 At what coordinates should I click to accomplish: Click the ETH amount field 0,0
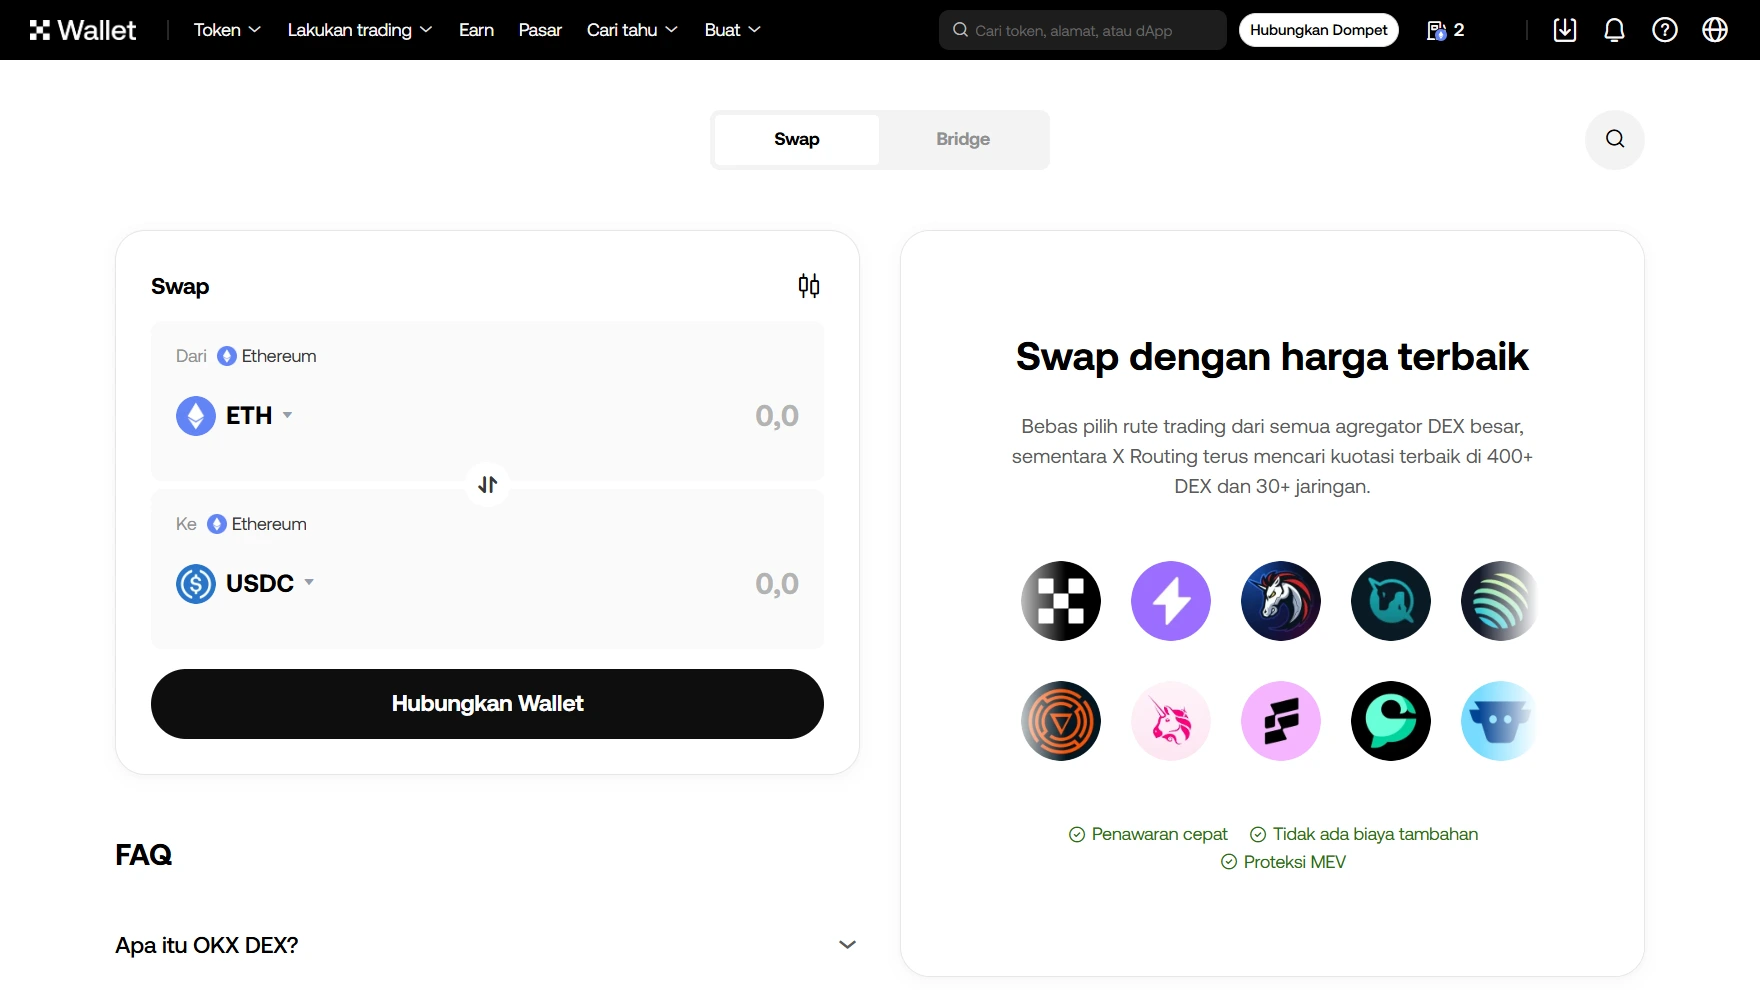pyautogui.click(x=777, y=416)
